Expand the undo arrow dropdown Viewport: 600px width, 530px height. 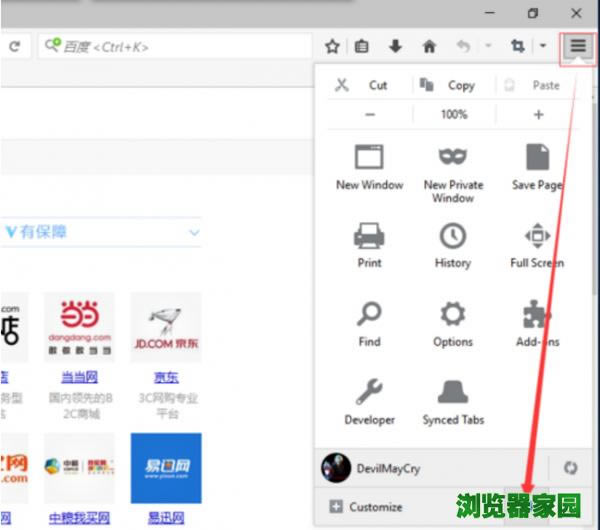point(488,46)
